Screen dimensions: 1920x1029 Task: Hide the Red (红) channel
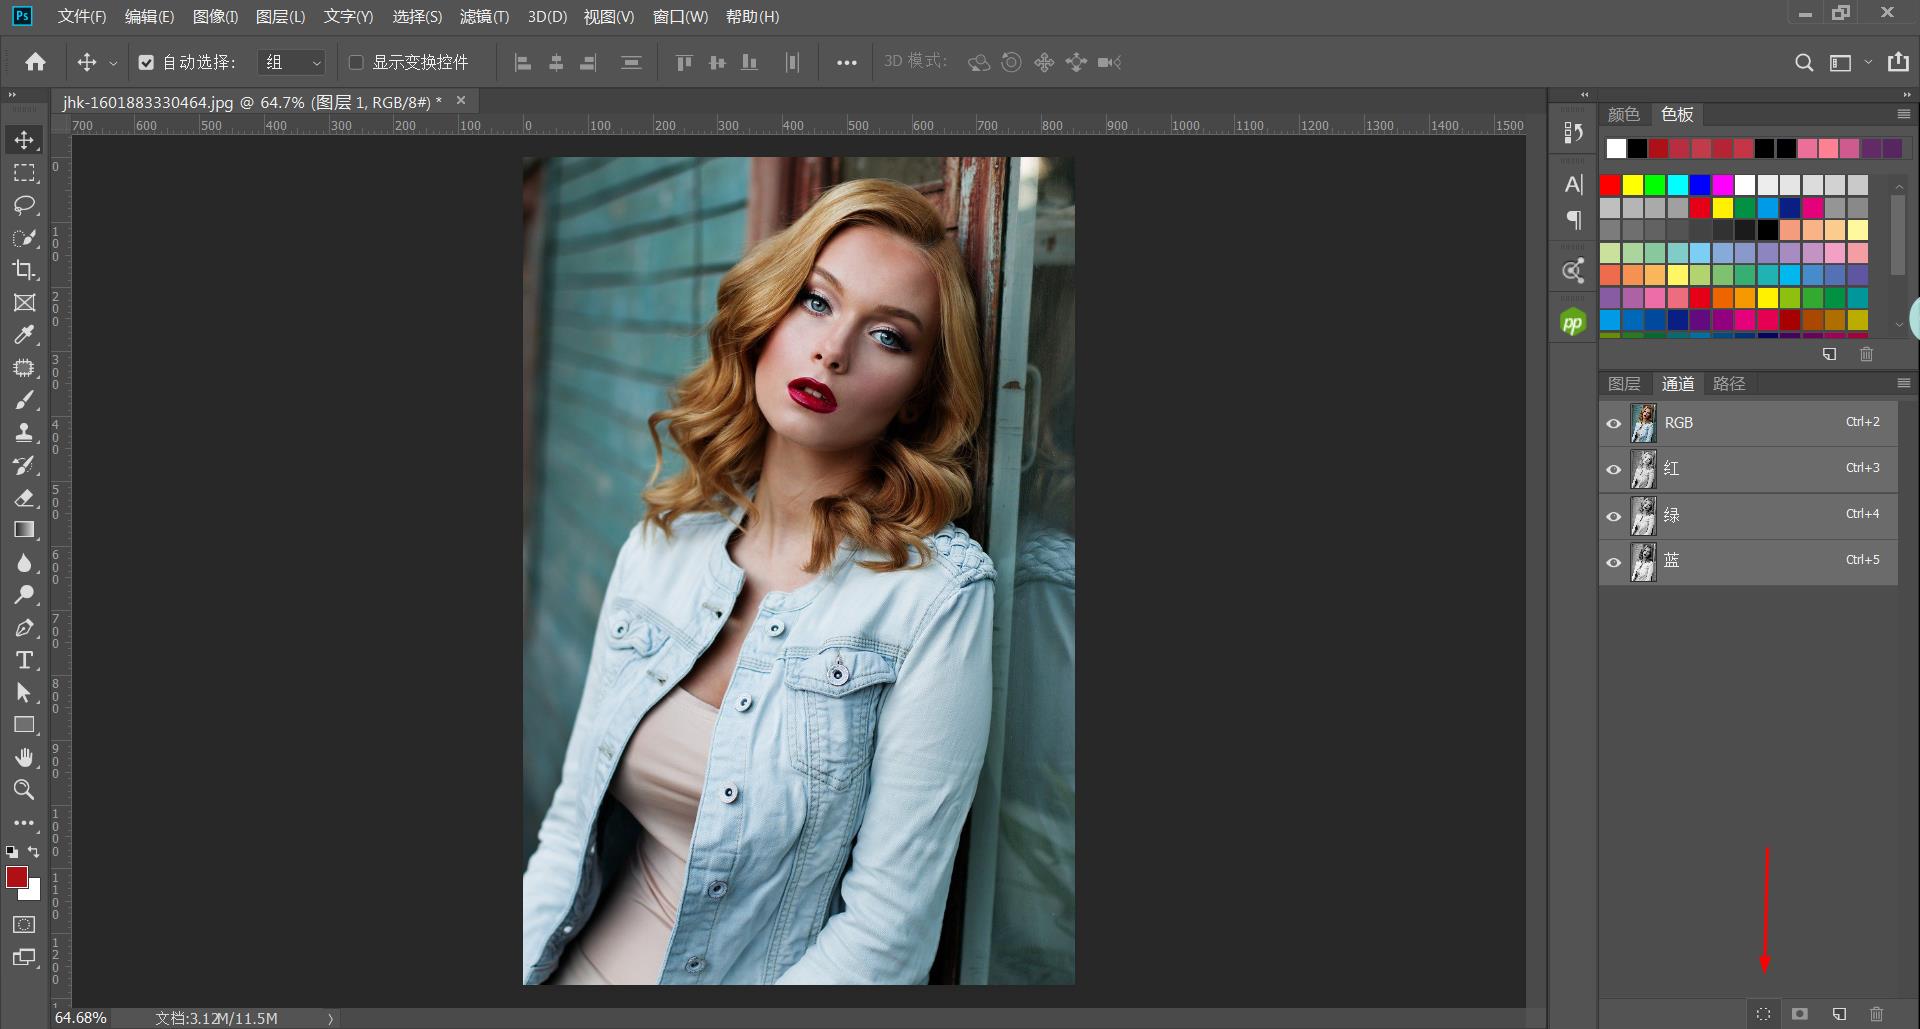(x=1613, y=470)
